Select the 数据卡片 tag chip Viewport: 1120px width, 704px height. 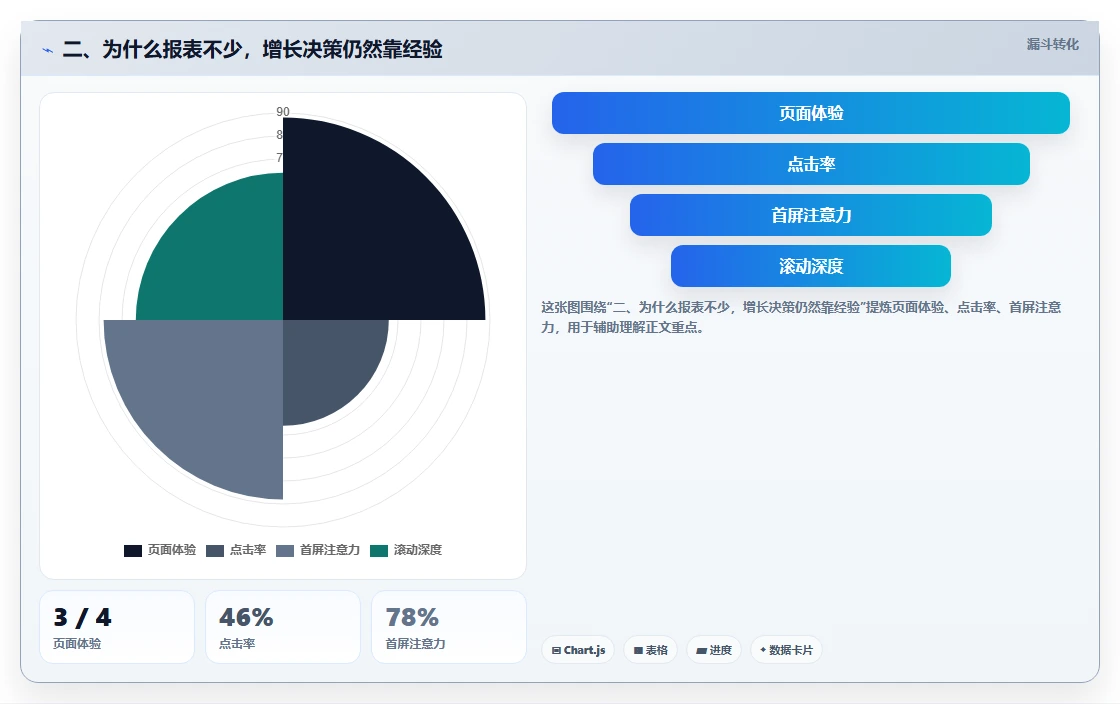pyautogui.click(x=786, y=650)
